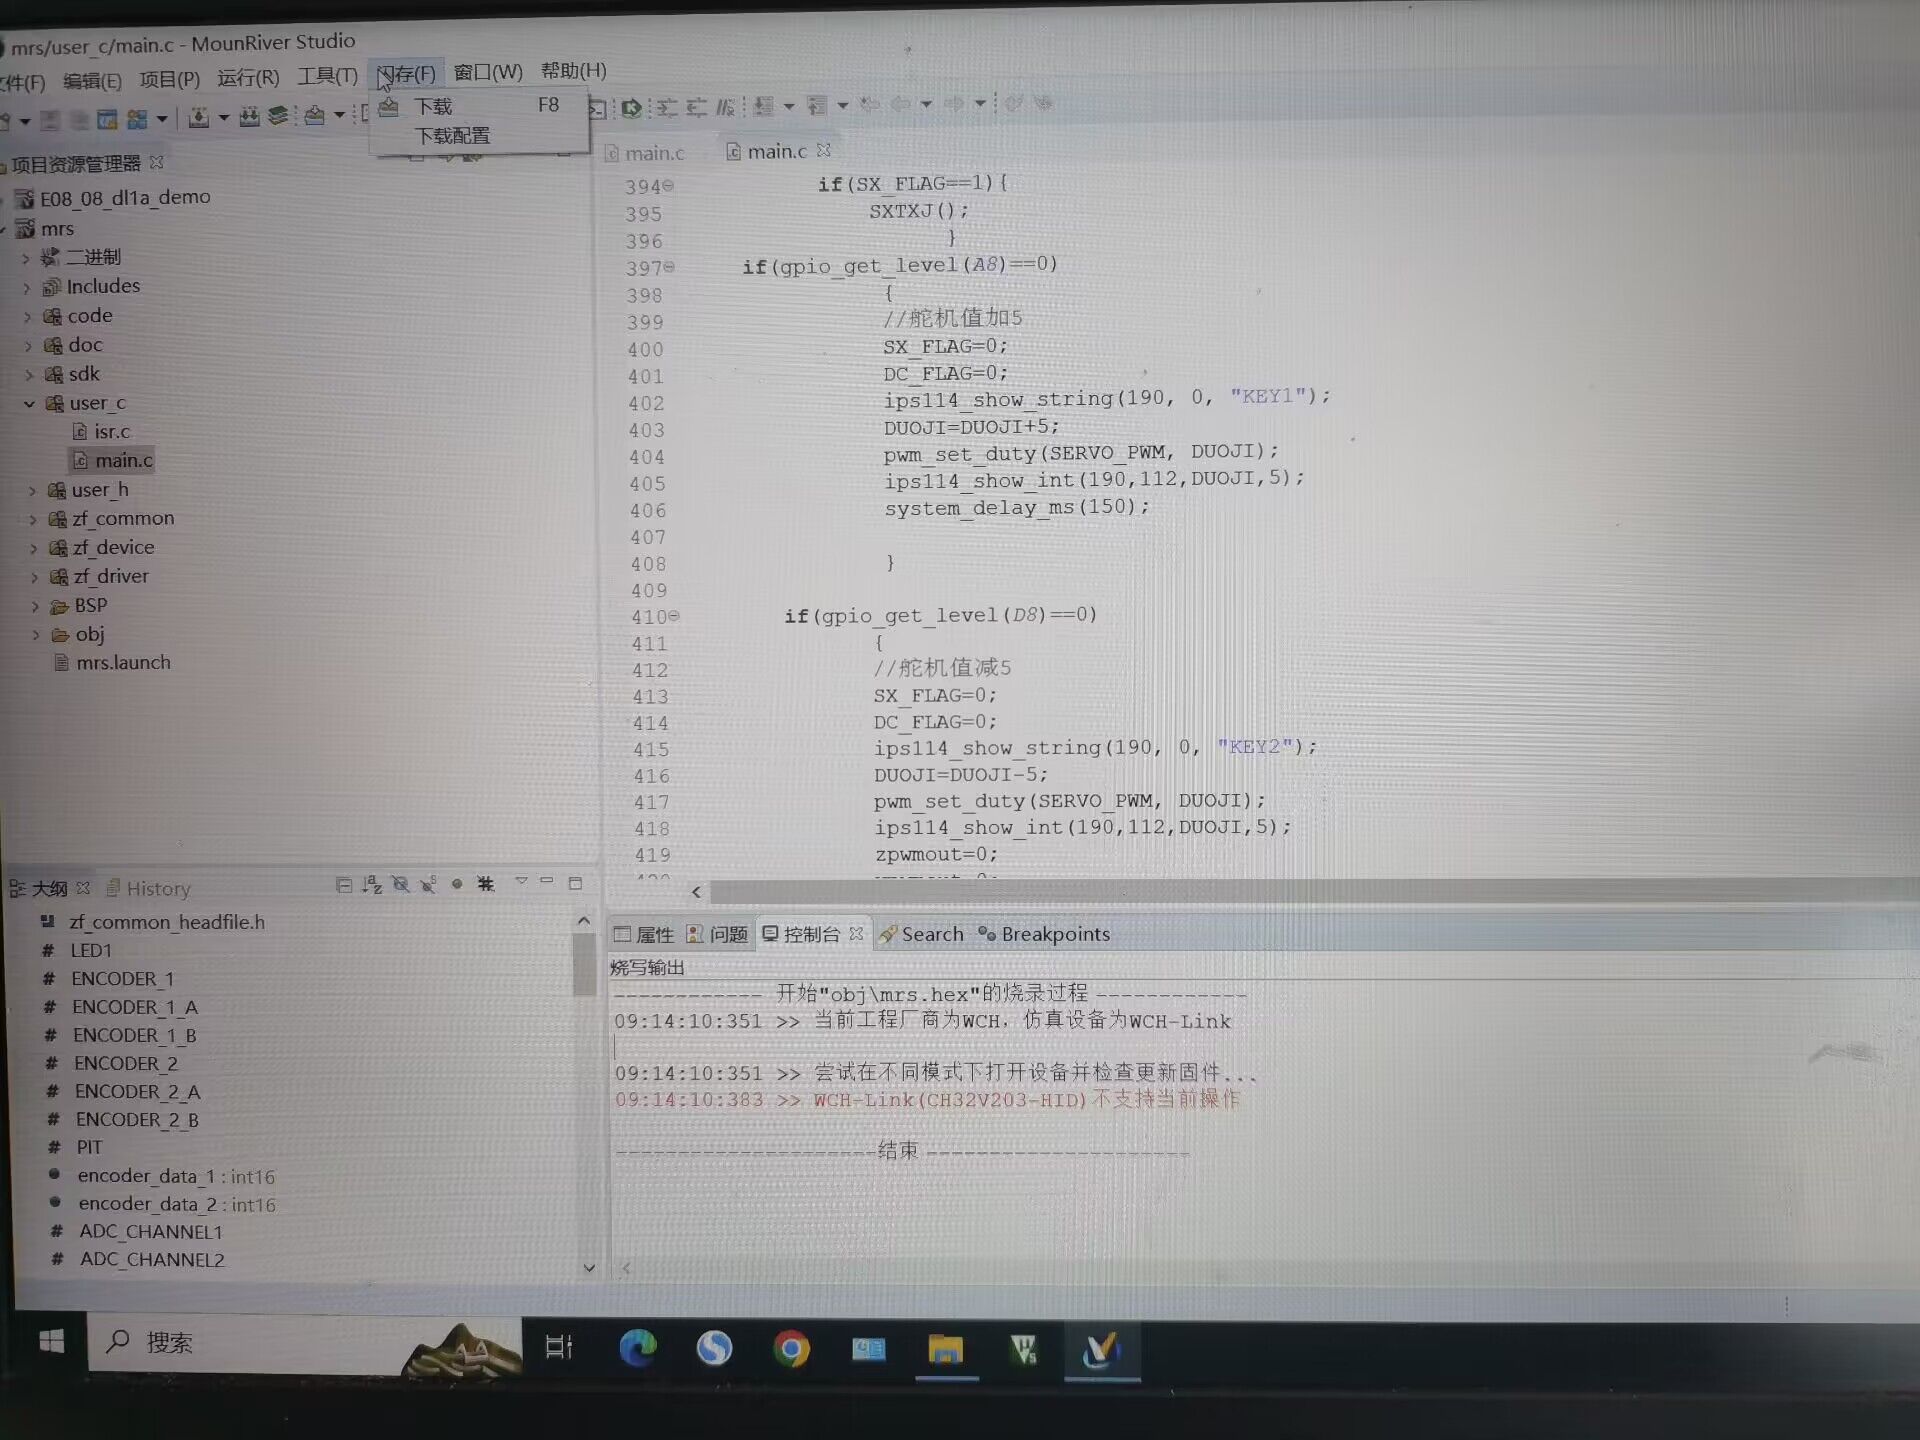
Task: Expand the zf_common folder
Action: click(33, 520)
